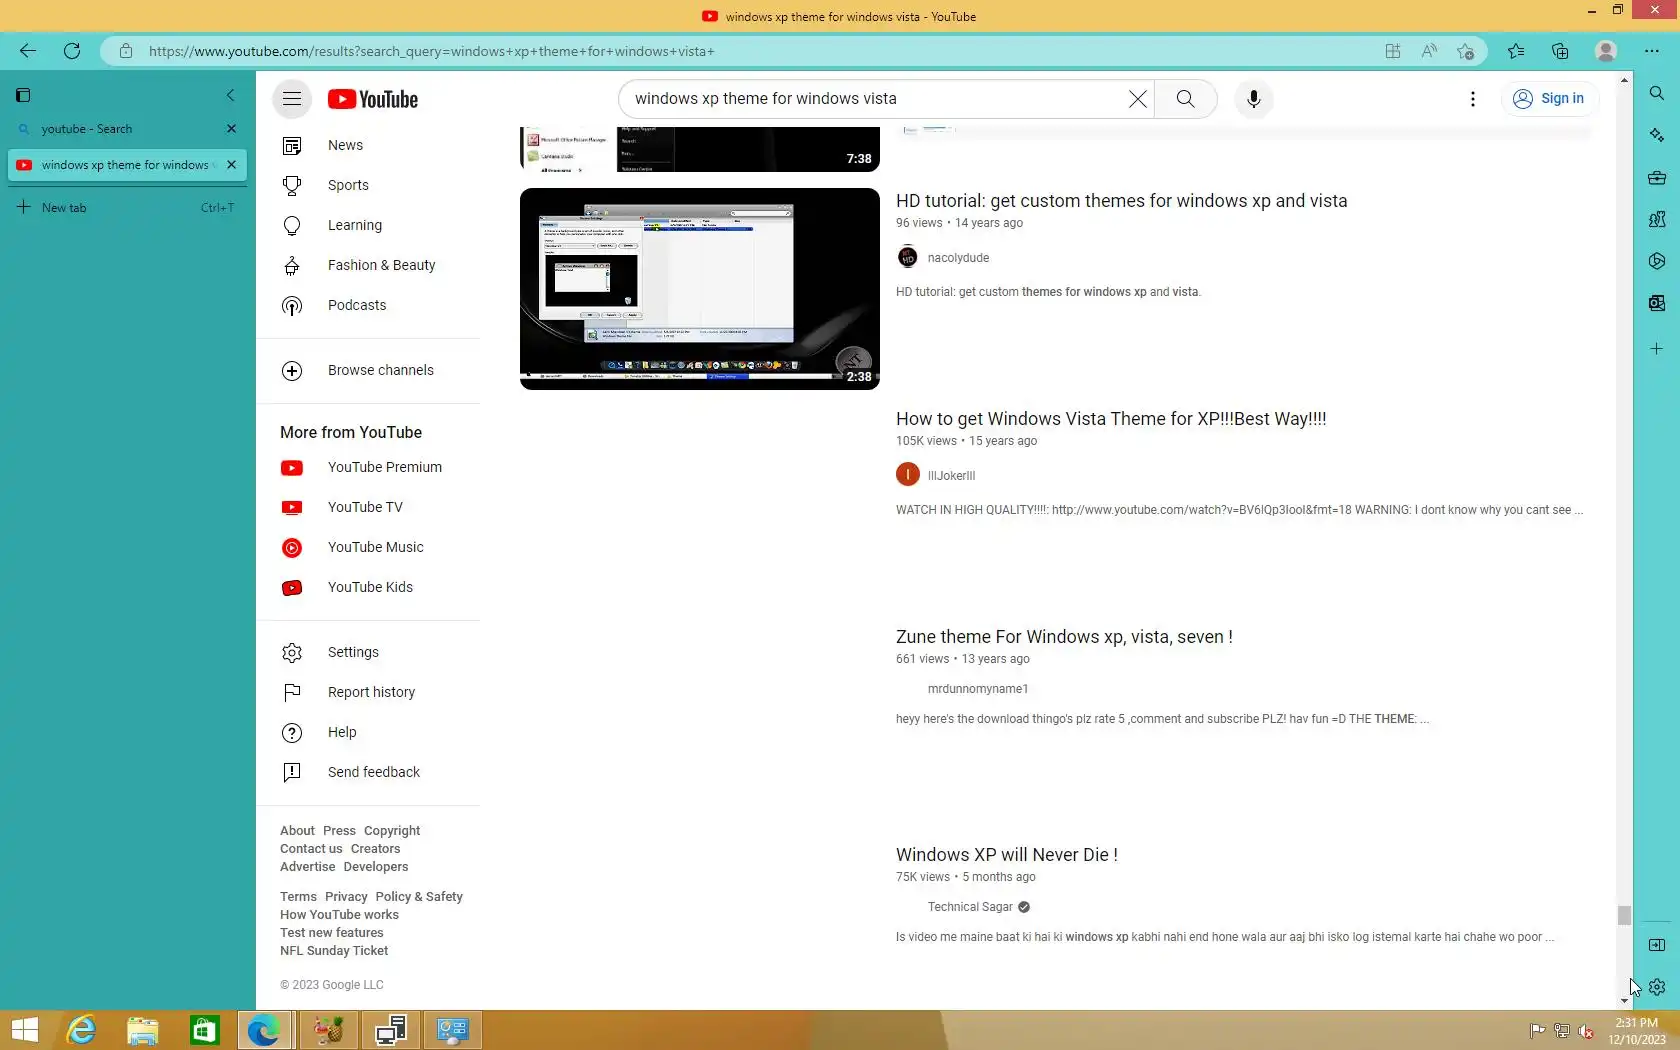Go to the YouTube home logo

pos(373,99)
